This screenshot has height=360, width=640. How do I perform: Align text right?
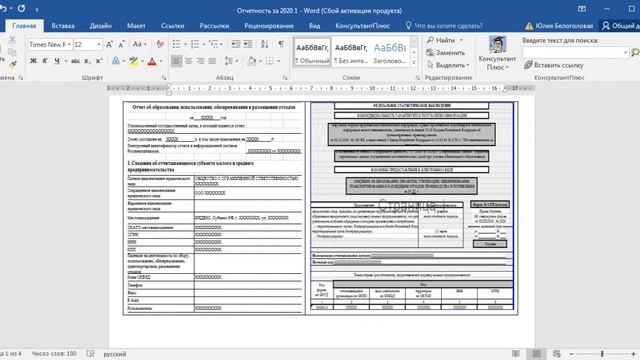200,61
